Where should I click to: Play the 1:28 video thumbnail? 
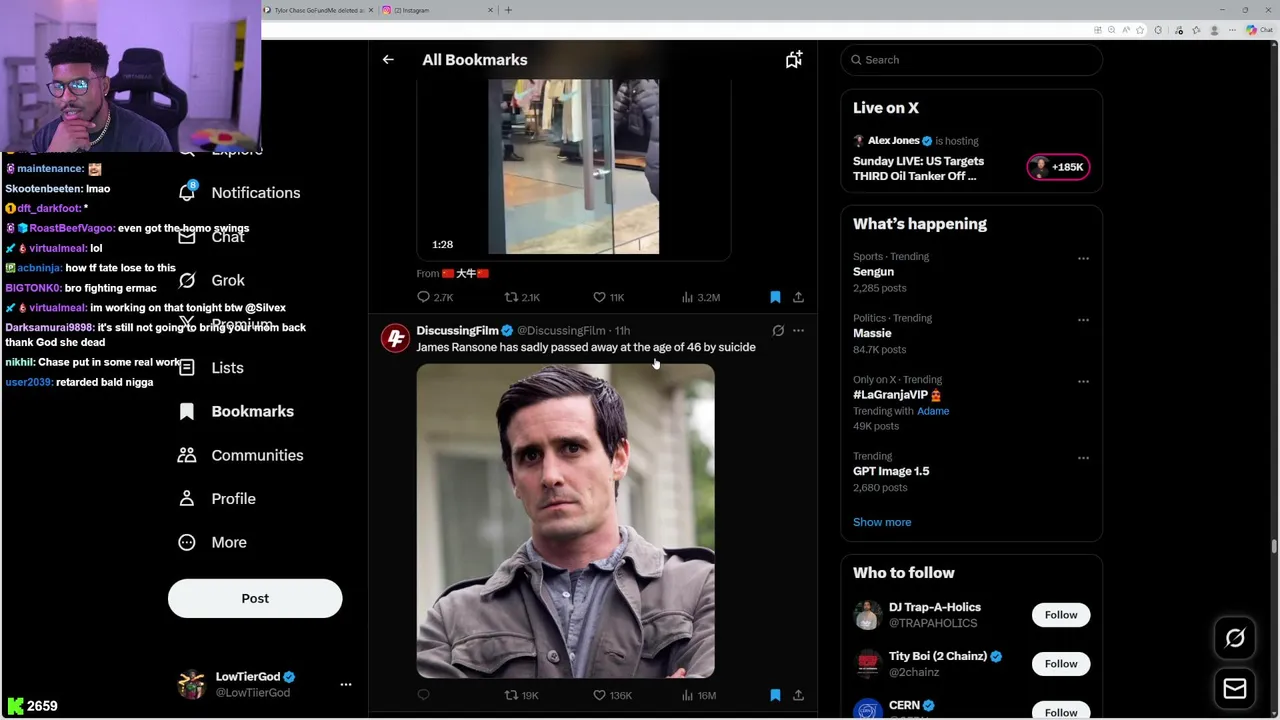pos(573,167)
